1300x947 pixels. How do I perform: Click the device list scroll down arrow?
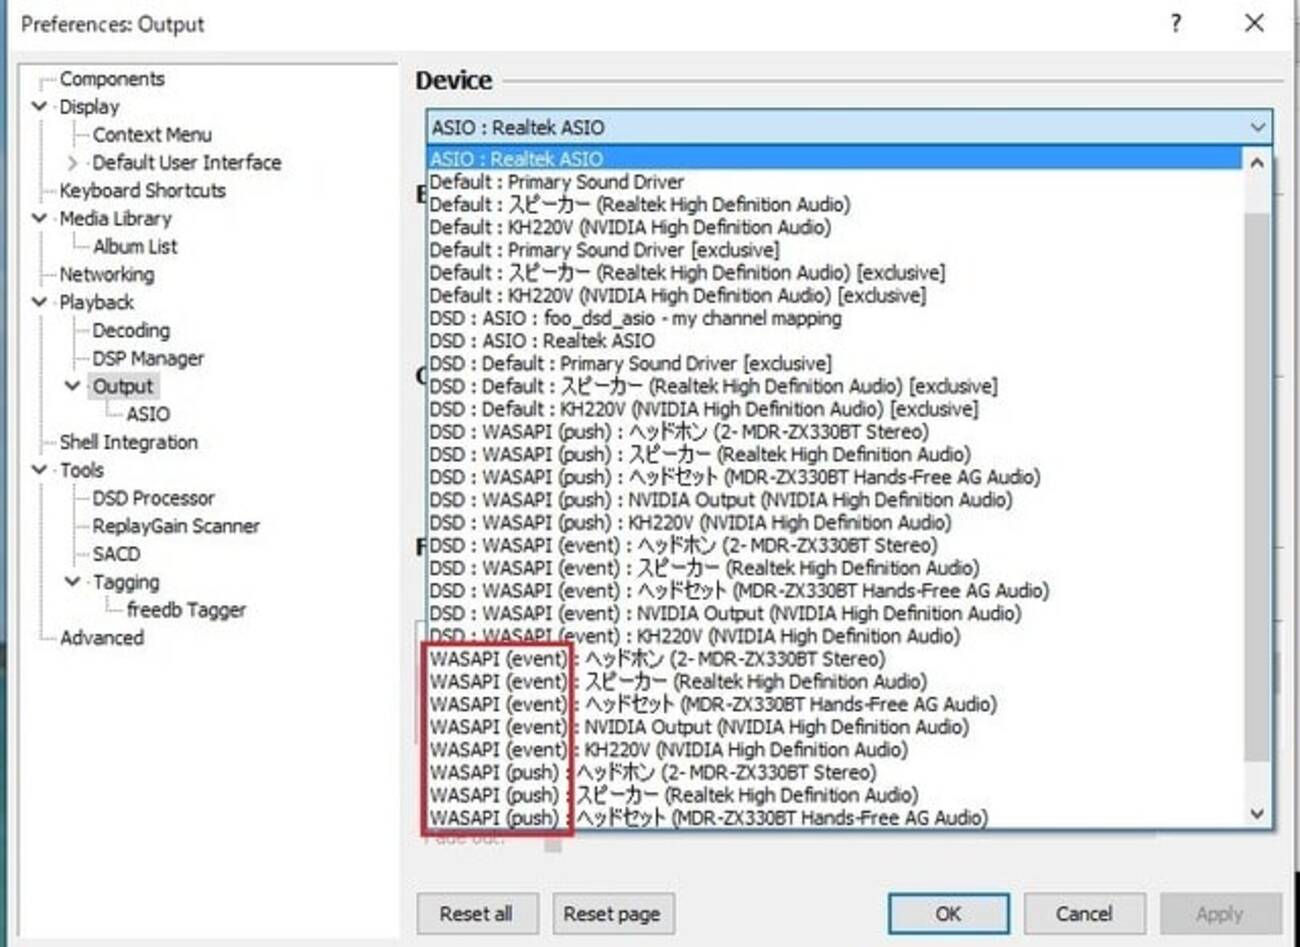(1258, 814)
